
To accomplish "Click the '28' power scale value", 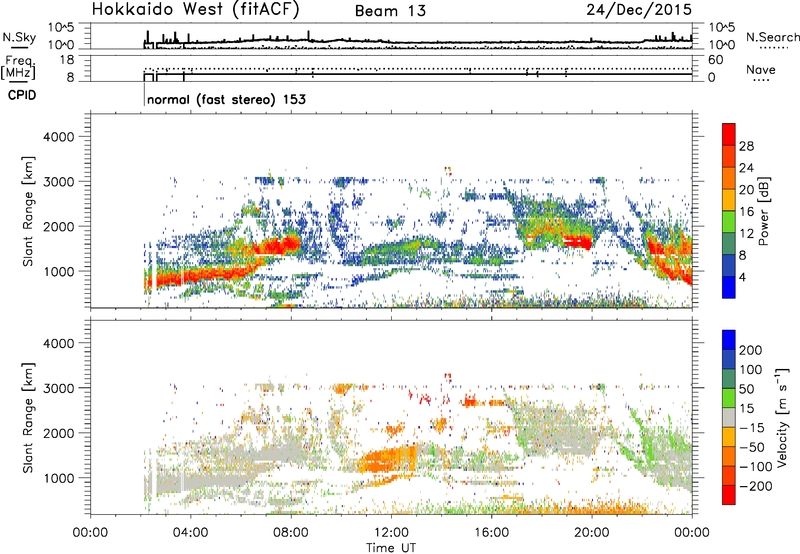I will [746, 146].
